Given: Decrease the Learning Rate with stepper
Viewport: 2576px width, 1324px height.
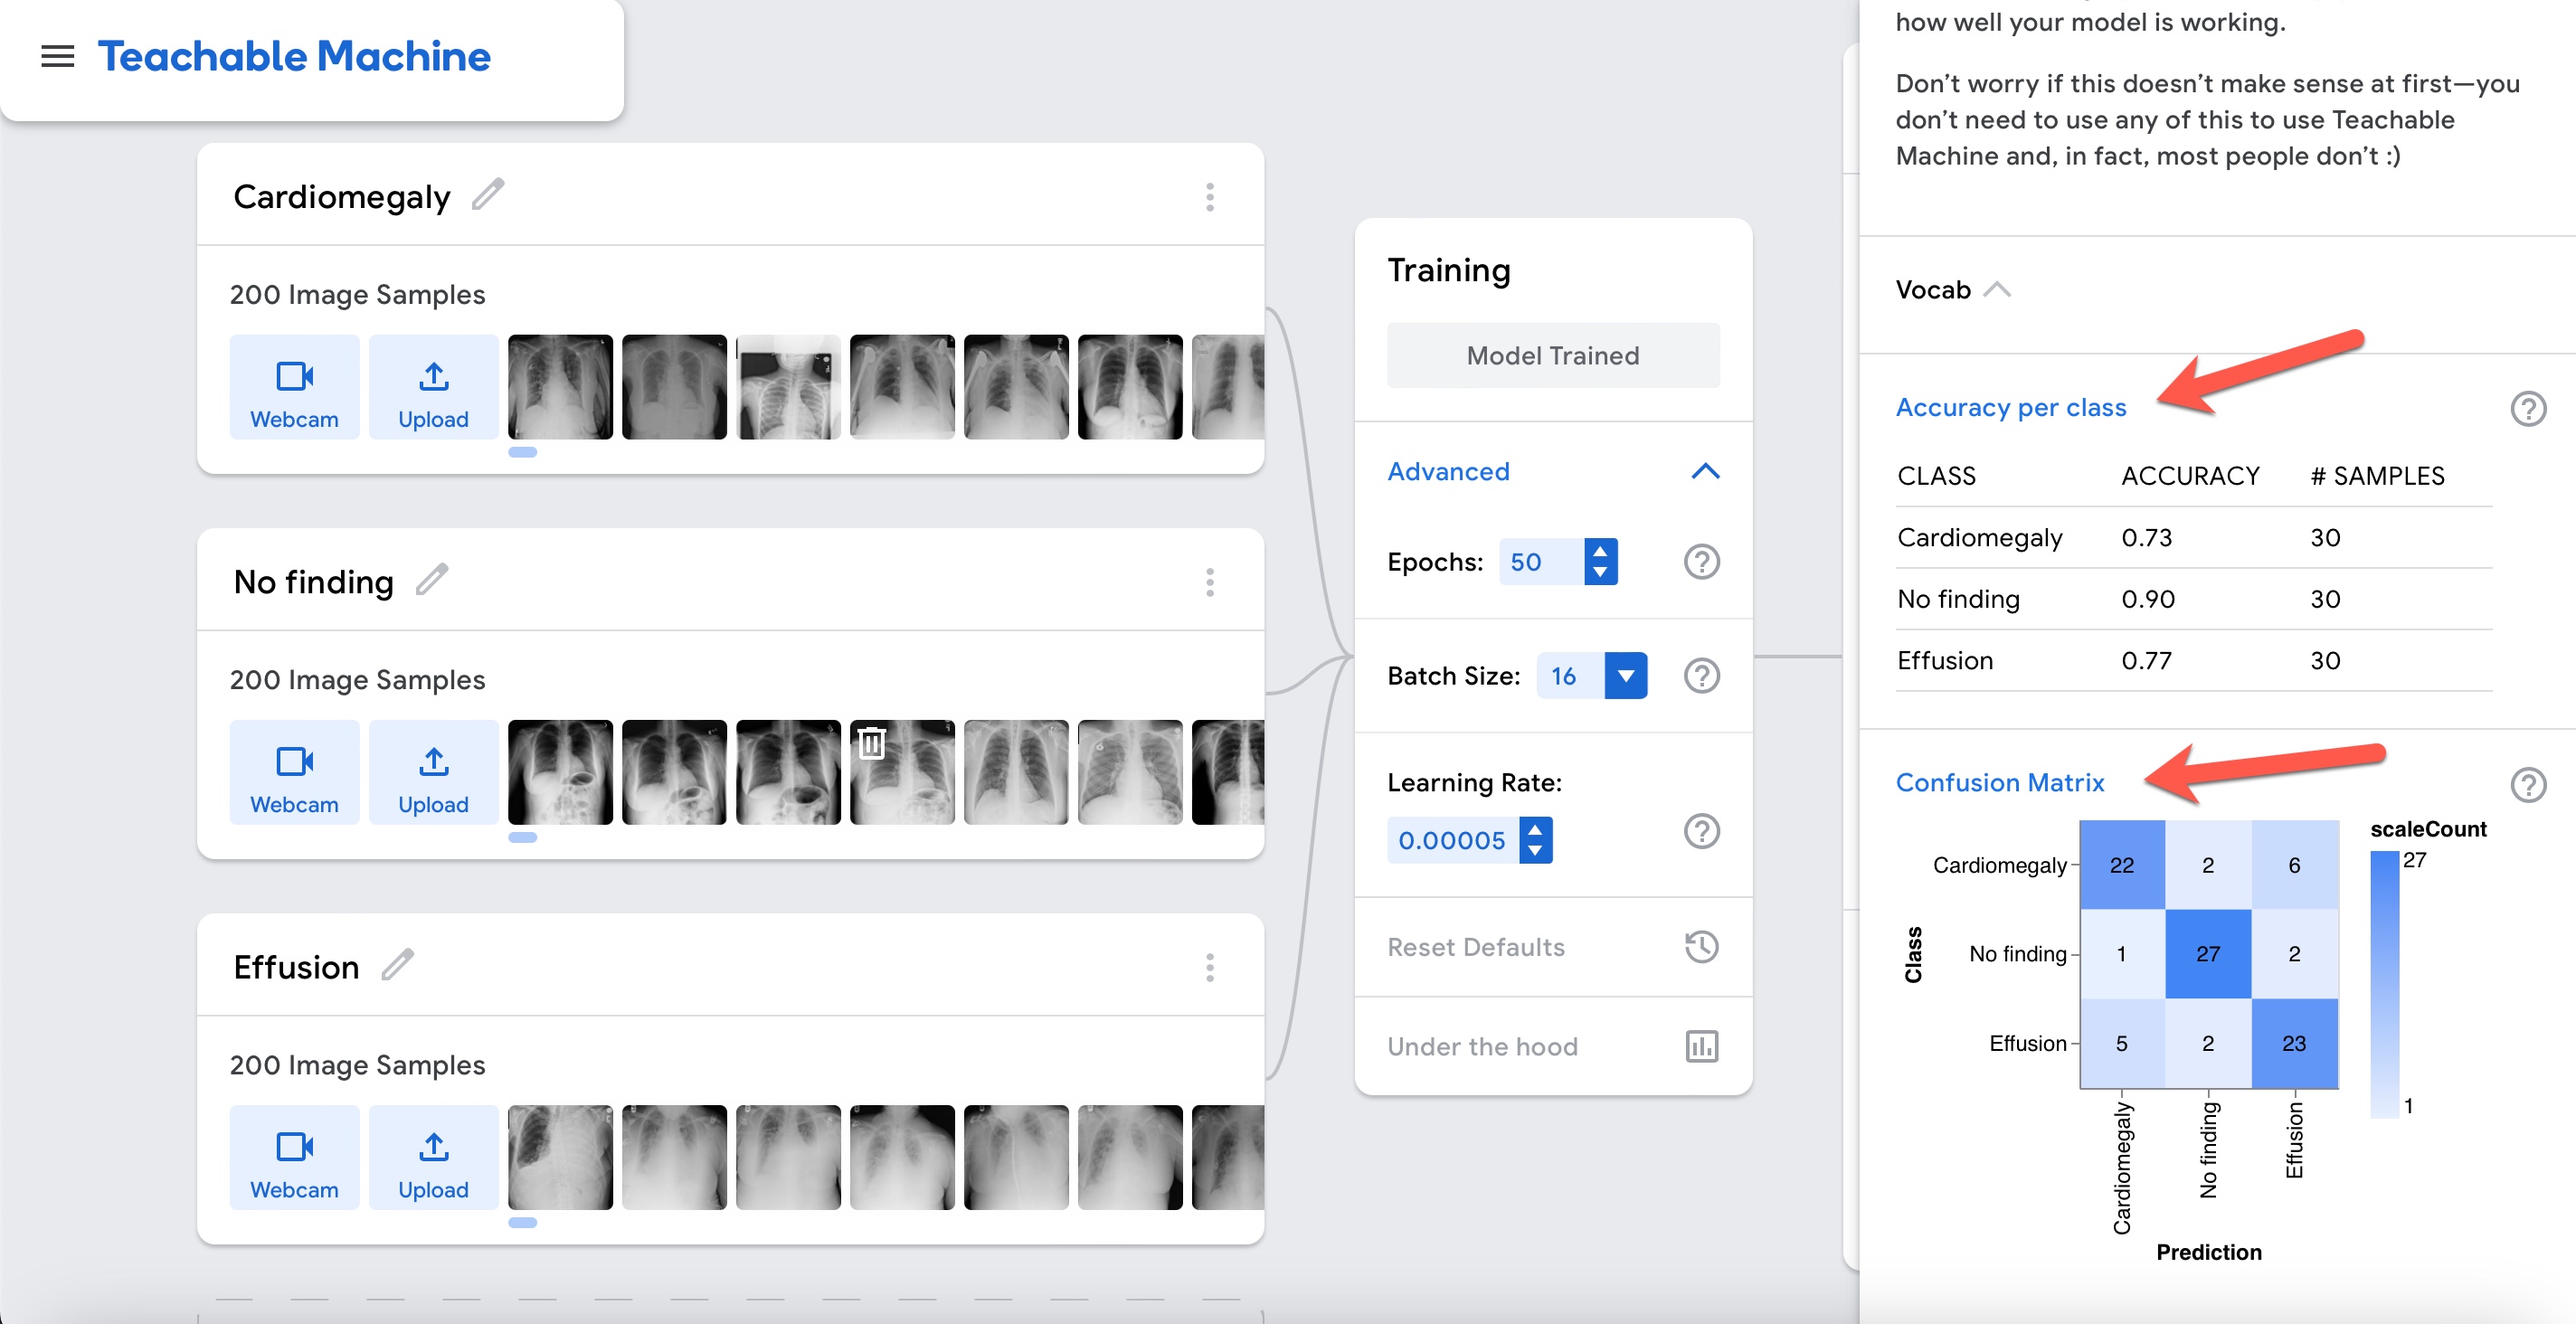Looking at the screenshot, I should [x=1535, y=851].
